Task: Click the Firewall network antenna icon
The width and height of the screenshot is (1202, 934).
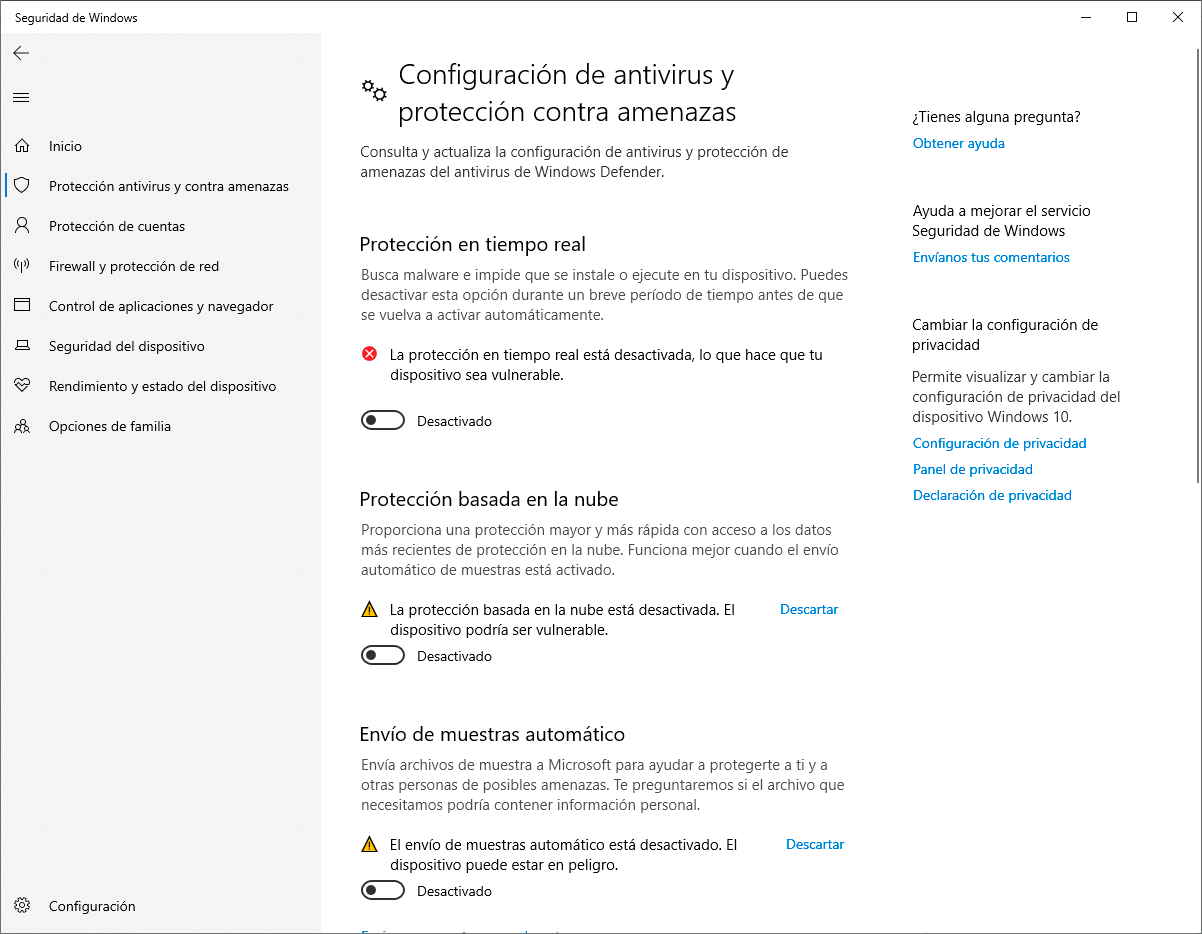Action: pos(22,266)
